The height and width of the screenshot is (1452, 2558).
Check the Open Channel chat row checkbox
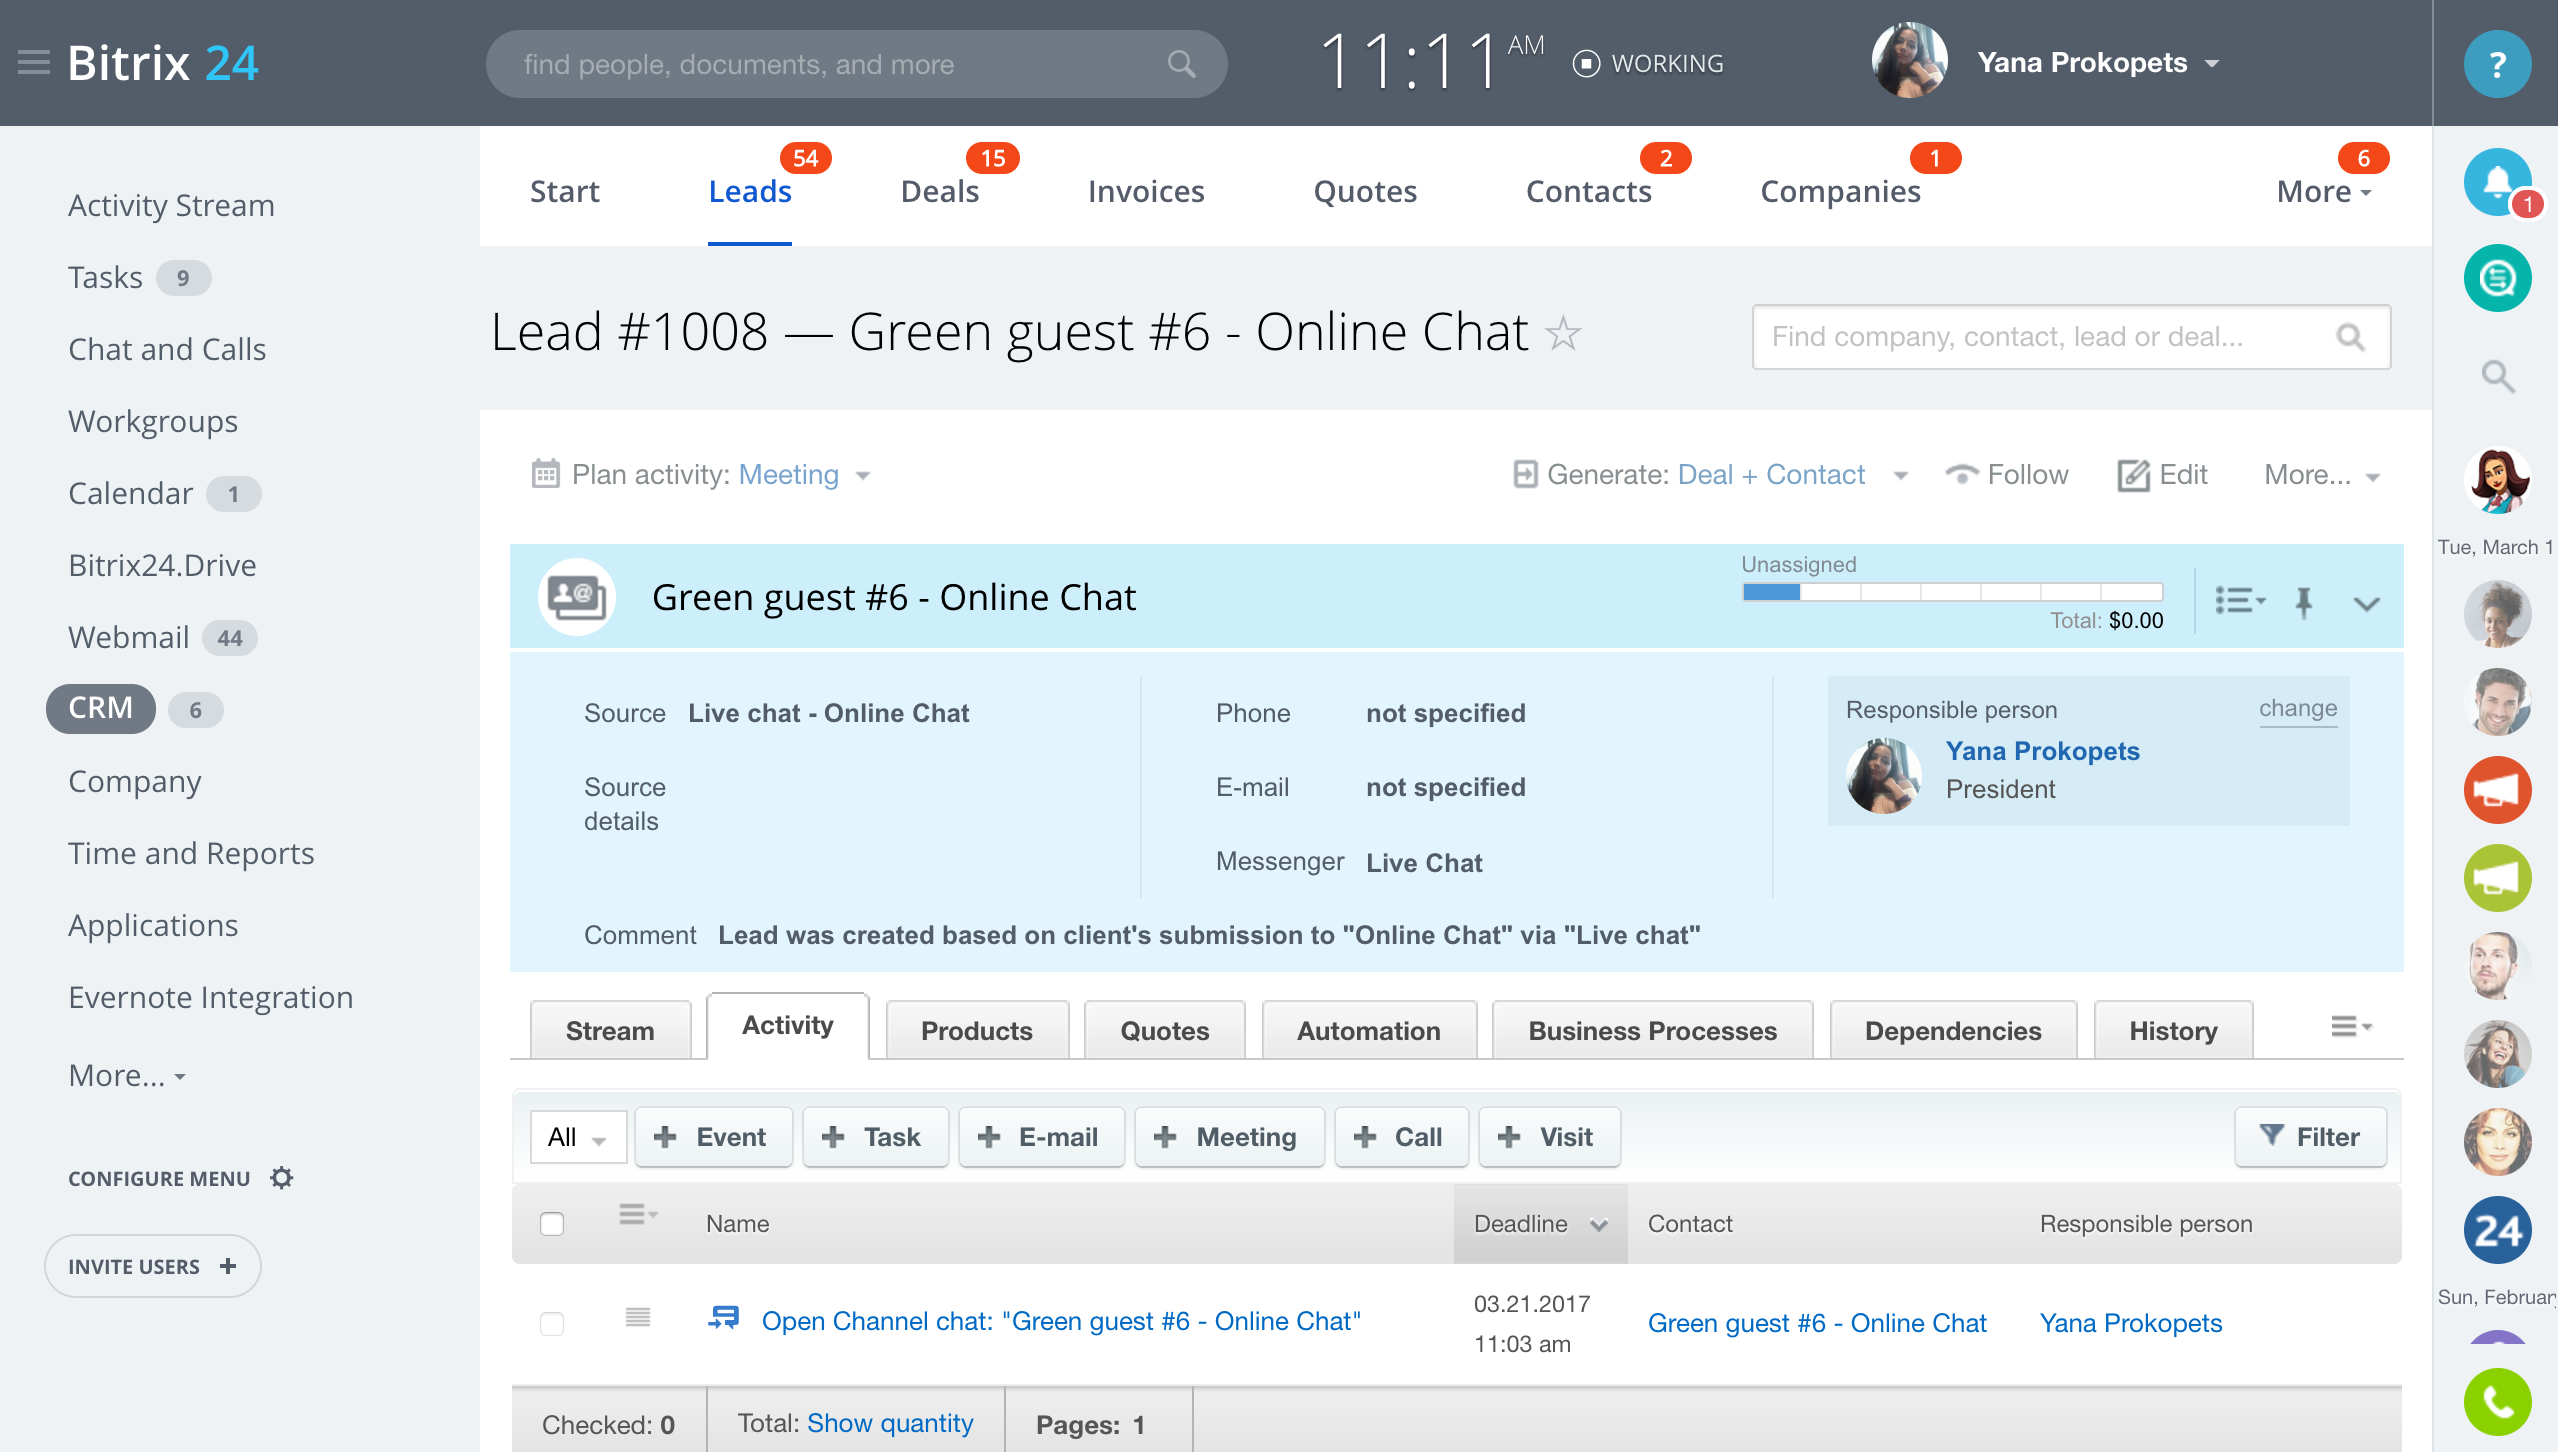pos(552,1323)
